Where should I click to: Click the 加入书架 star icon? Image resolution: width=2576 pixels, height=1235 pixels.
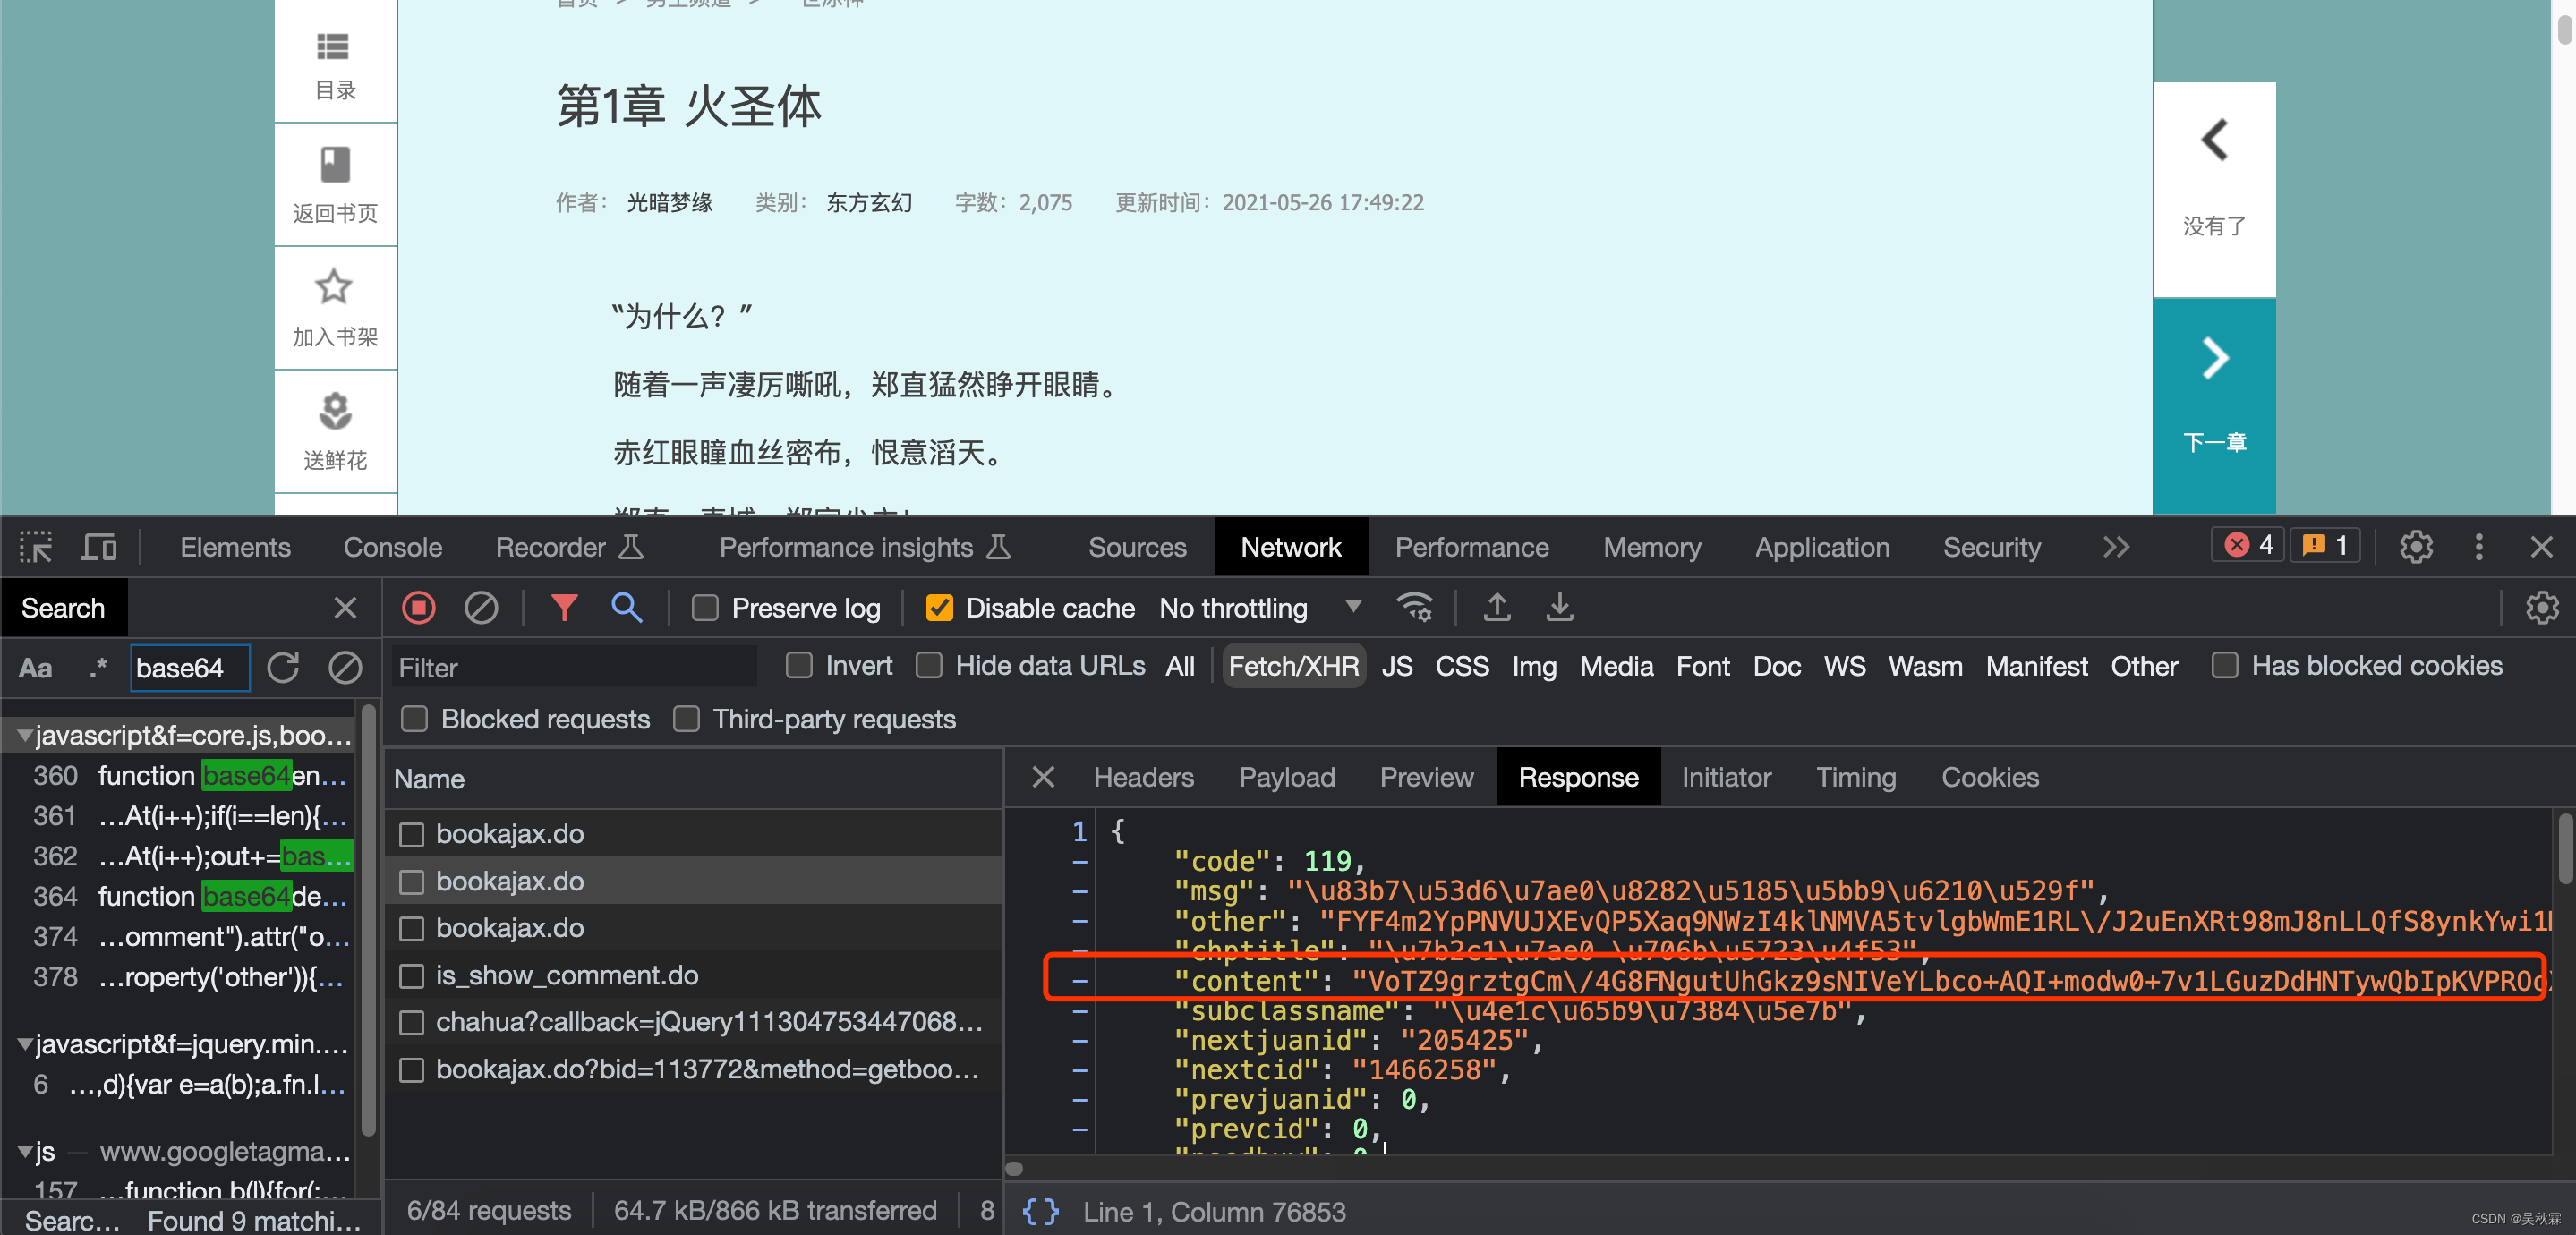point(334,288)
